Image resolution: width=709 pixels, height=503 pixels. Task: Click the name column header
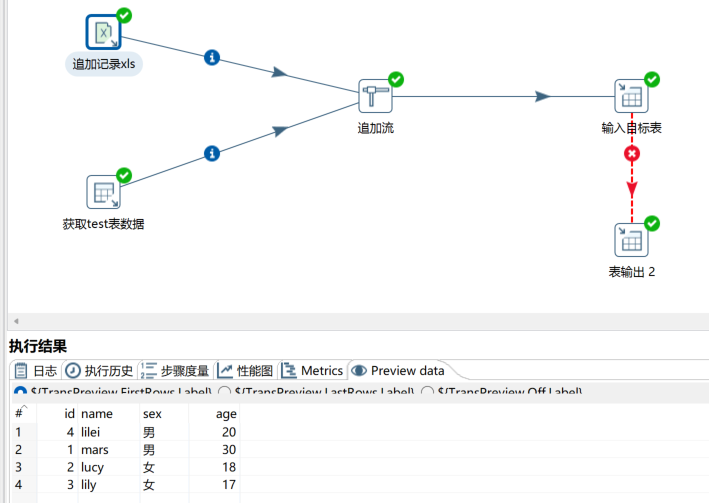point(97,413)
